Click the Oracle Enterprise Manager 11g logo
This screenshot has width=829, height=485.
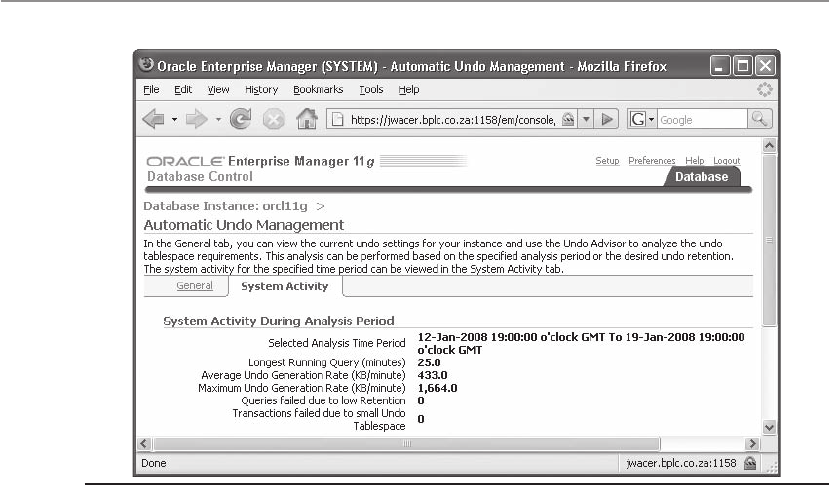tap(260, 161)
